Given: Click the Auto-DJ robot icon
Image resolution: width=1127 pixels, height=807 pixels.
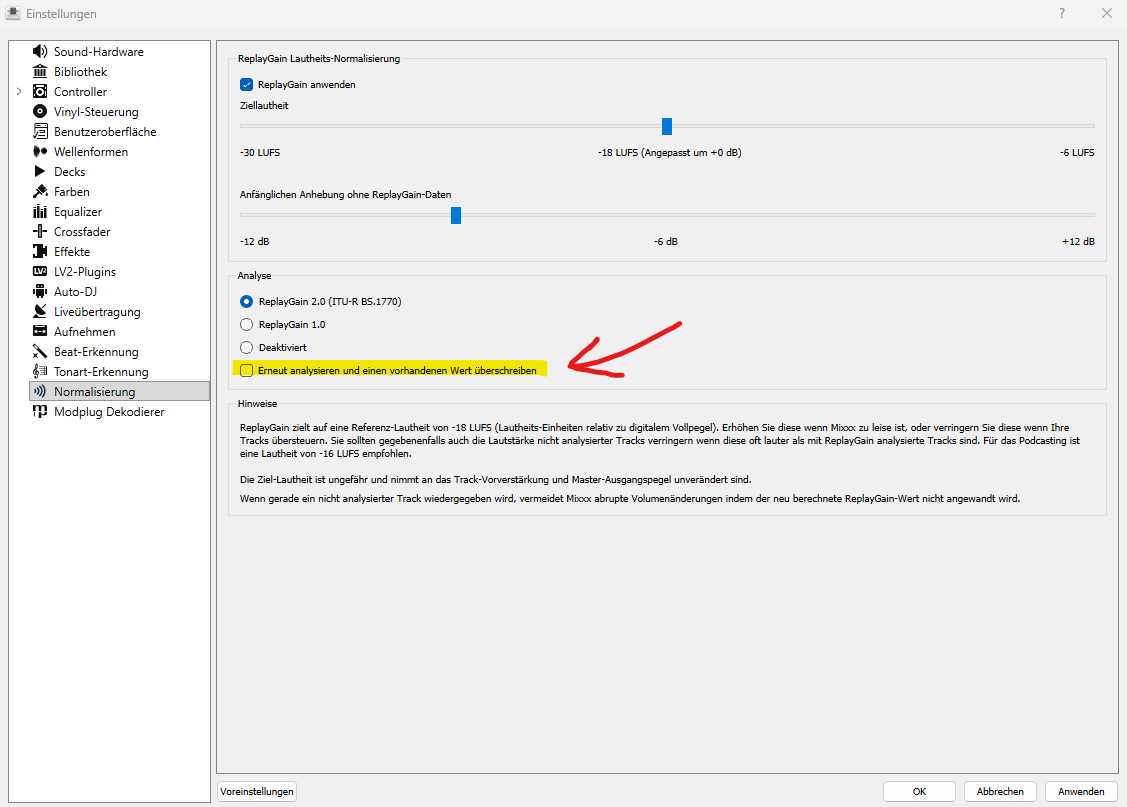Looking at the screenshot, I should (x=40, y=292).
